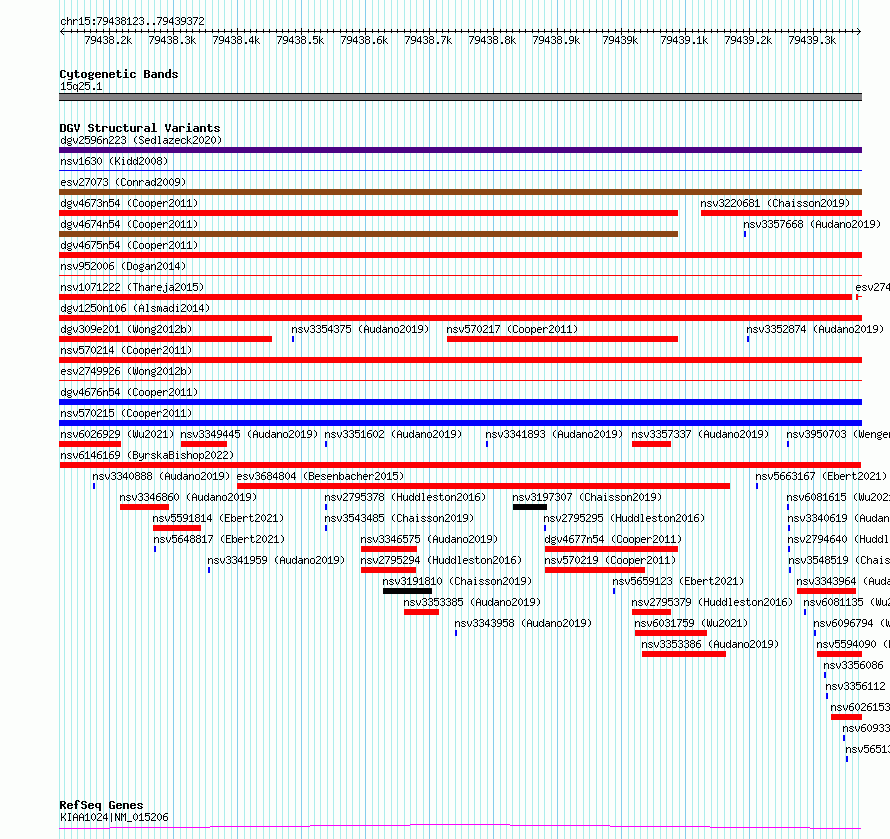The image size is (890, 839).
Task: Click nsv6031759 (Wu2021) label
Action: pyautogui.click(x=691, y=623)
